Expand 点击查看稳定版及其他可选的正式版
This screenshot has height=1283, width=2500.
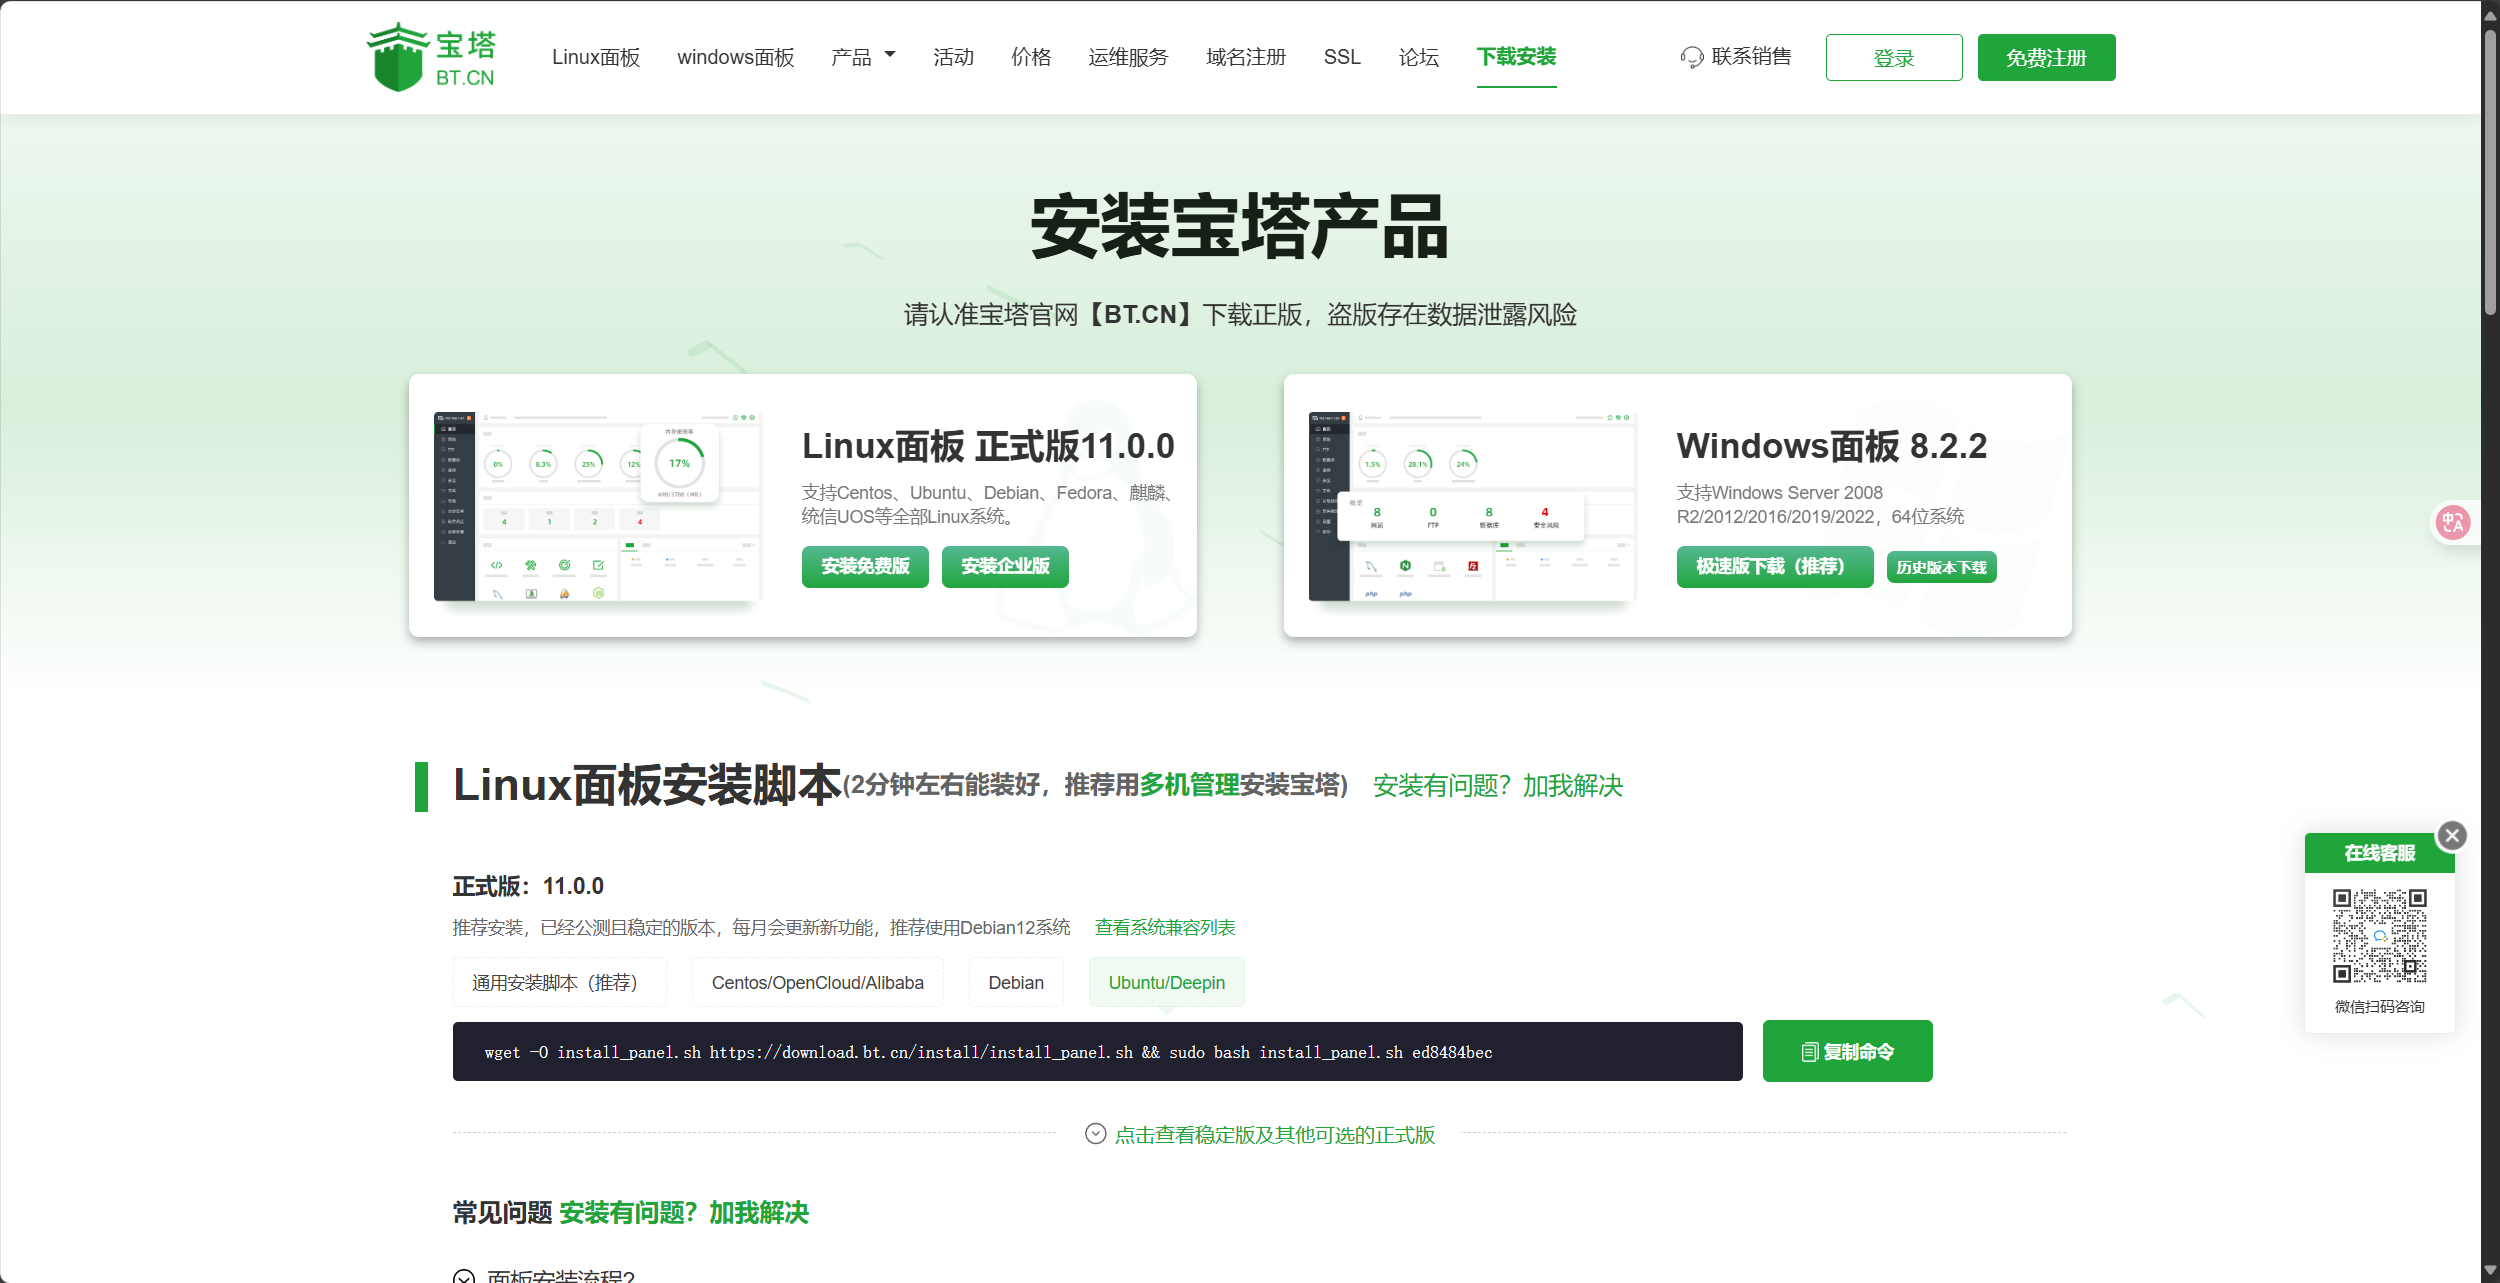(x=1274, y=1134)
